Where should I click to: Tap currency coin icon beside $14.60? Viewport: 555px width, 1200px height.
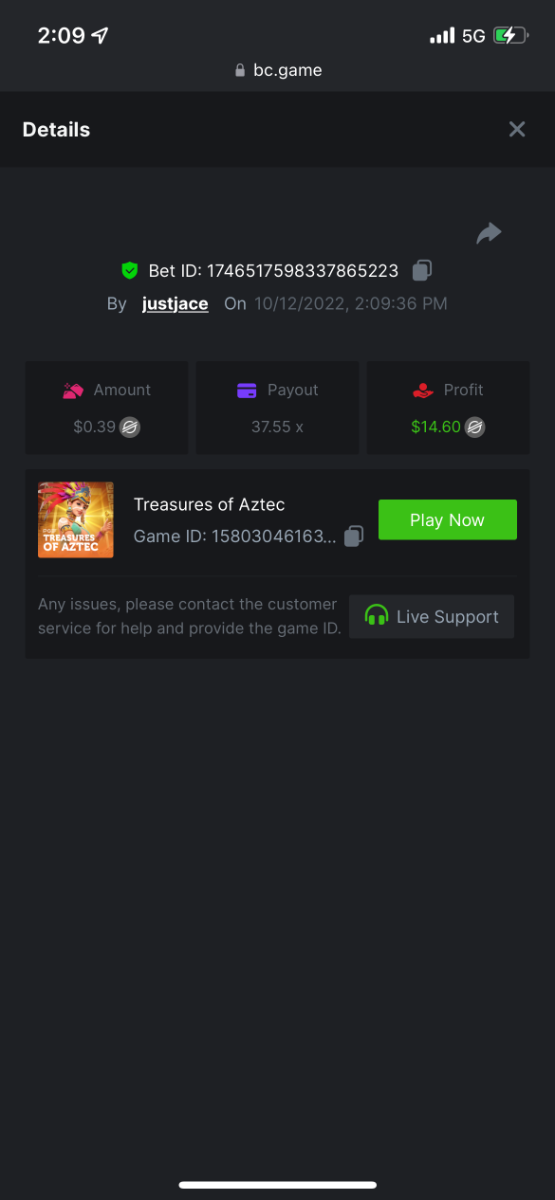(475, 427)
